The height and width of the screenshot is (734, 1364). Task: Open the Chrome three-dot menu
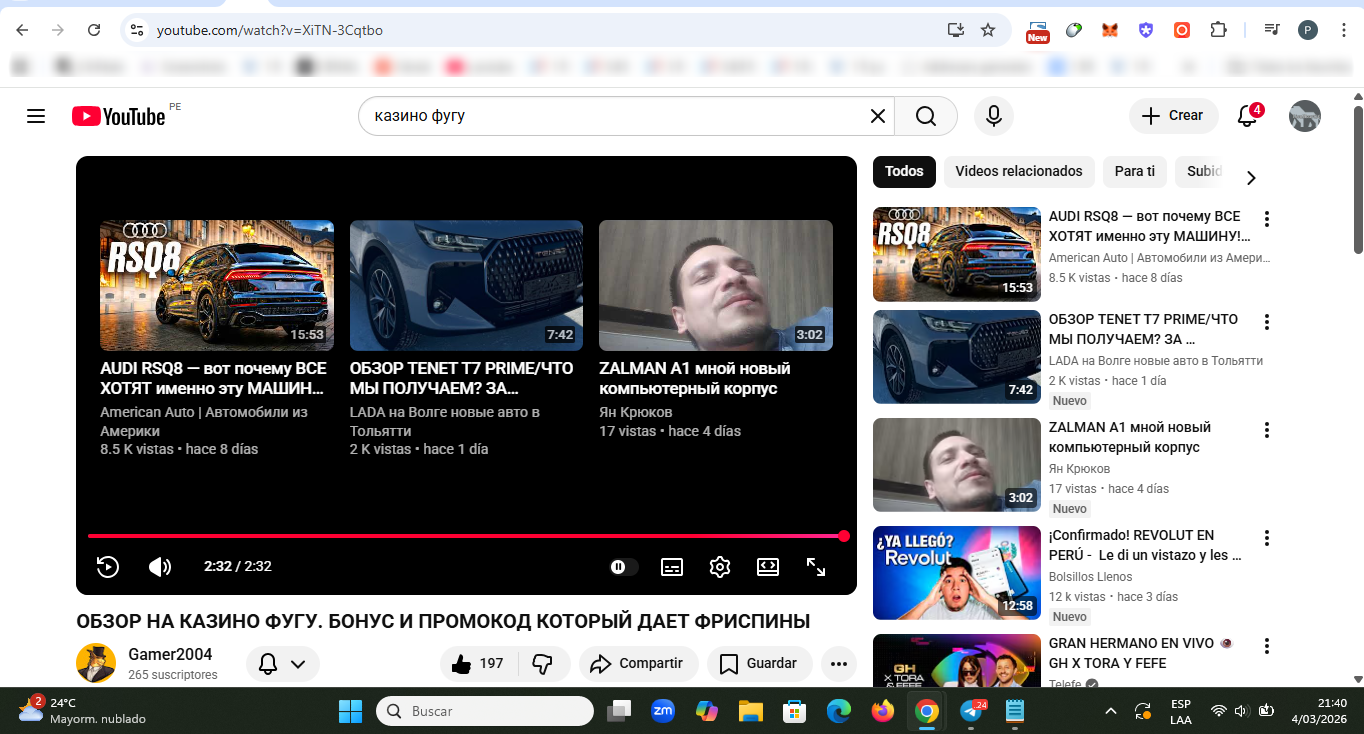click(1343, 30)
